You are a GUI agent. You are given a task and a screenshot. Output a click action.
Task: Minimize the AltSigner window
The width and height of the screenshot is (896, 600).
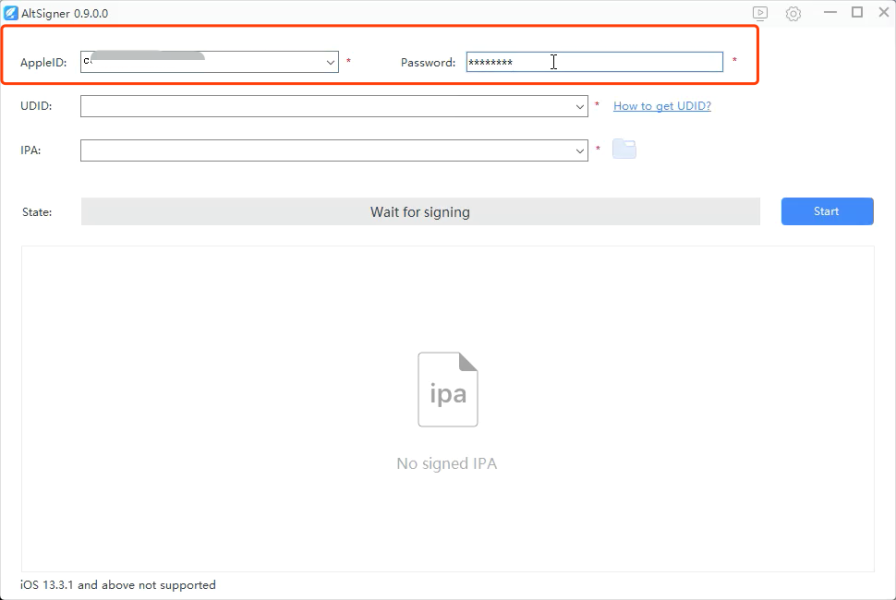point(830,12)
